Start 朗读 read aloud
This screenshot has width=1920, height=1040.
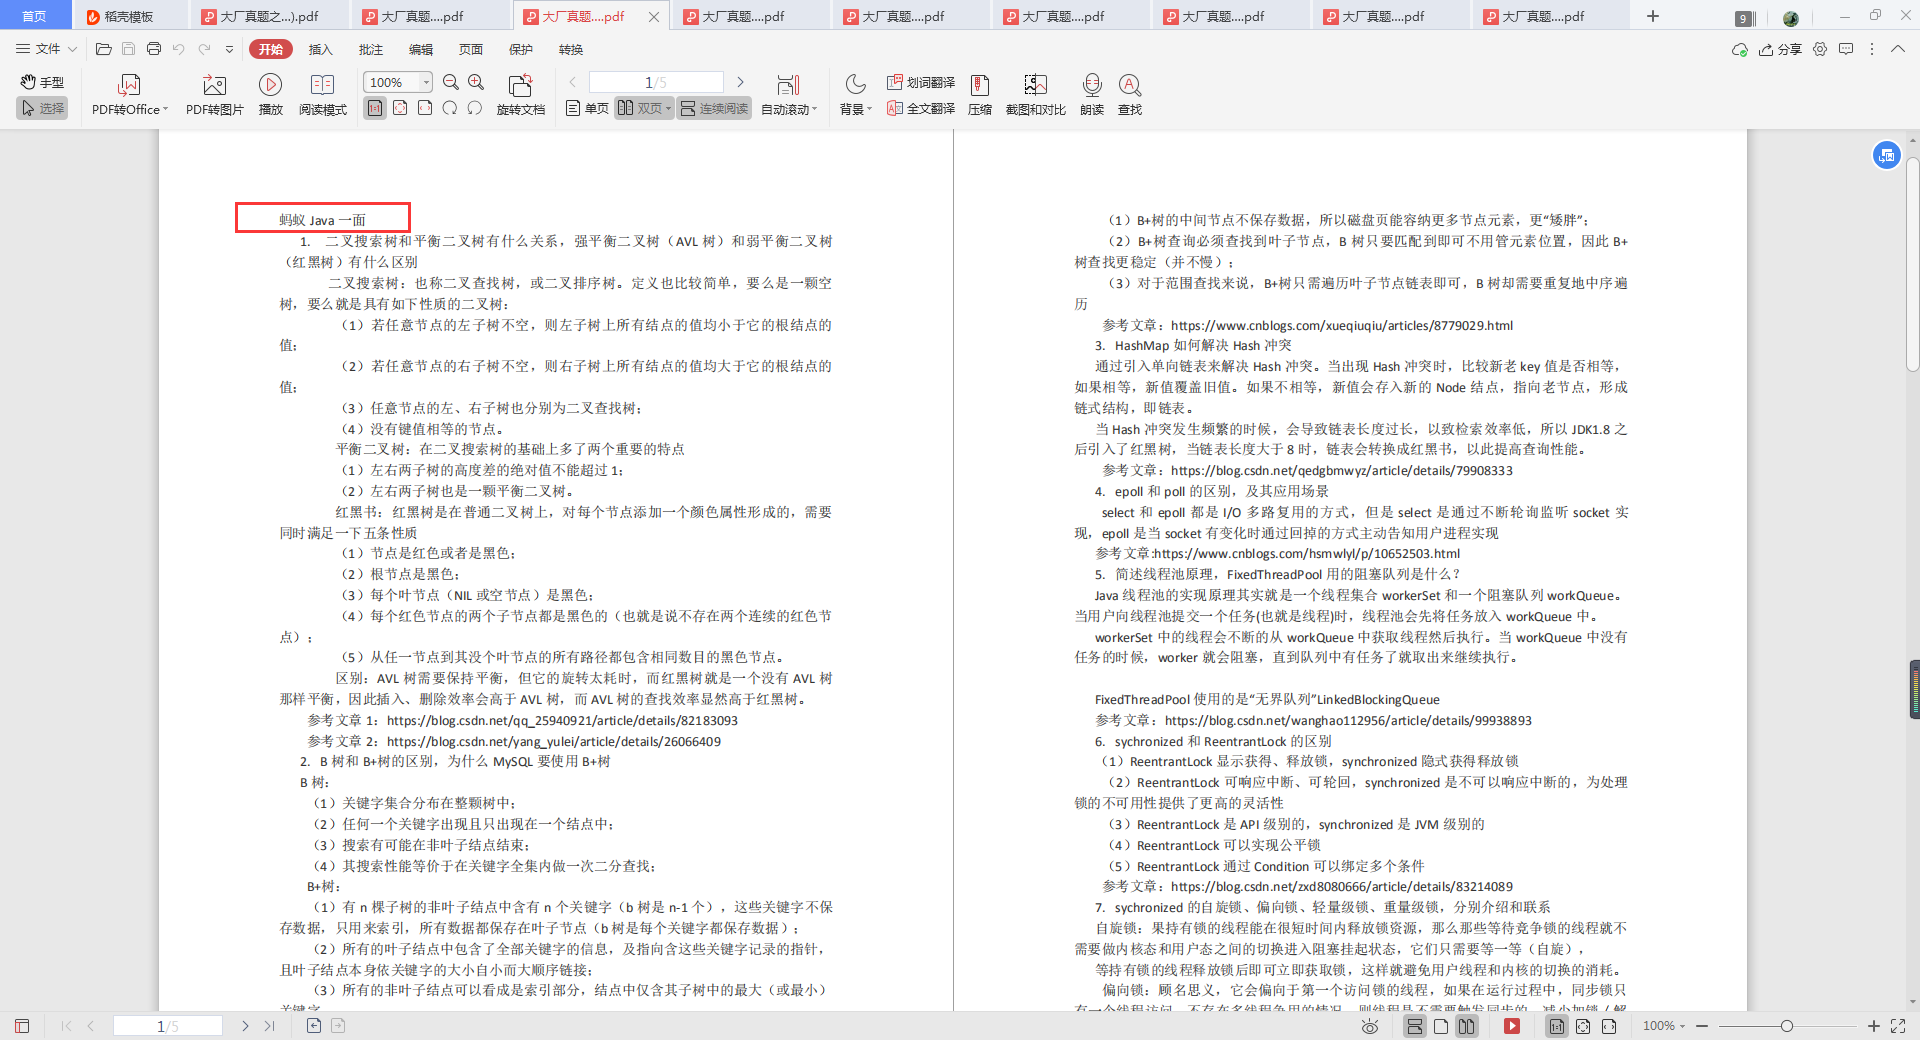point(1092,95)
